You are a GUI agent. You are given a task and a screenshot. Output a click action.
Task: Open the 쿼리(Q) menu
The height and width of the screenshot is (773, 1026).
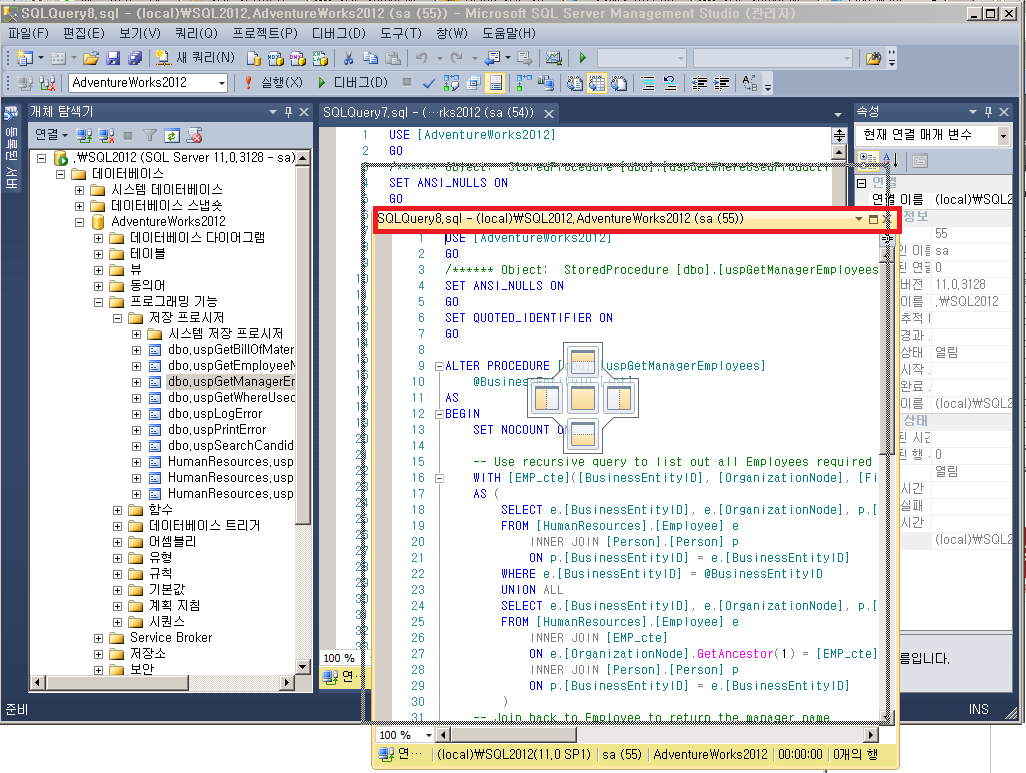(196, 33)
